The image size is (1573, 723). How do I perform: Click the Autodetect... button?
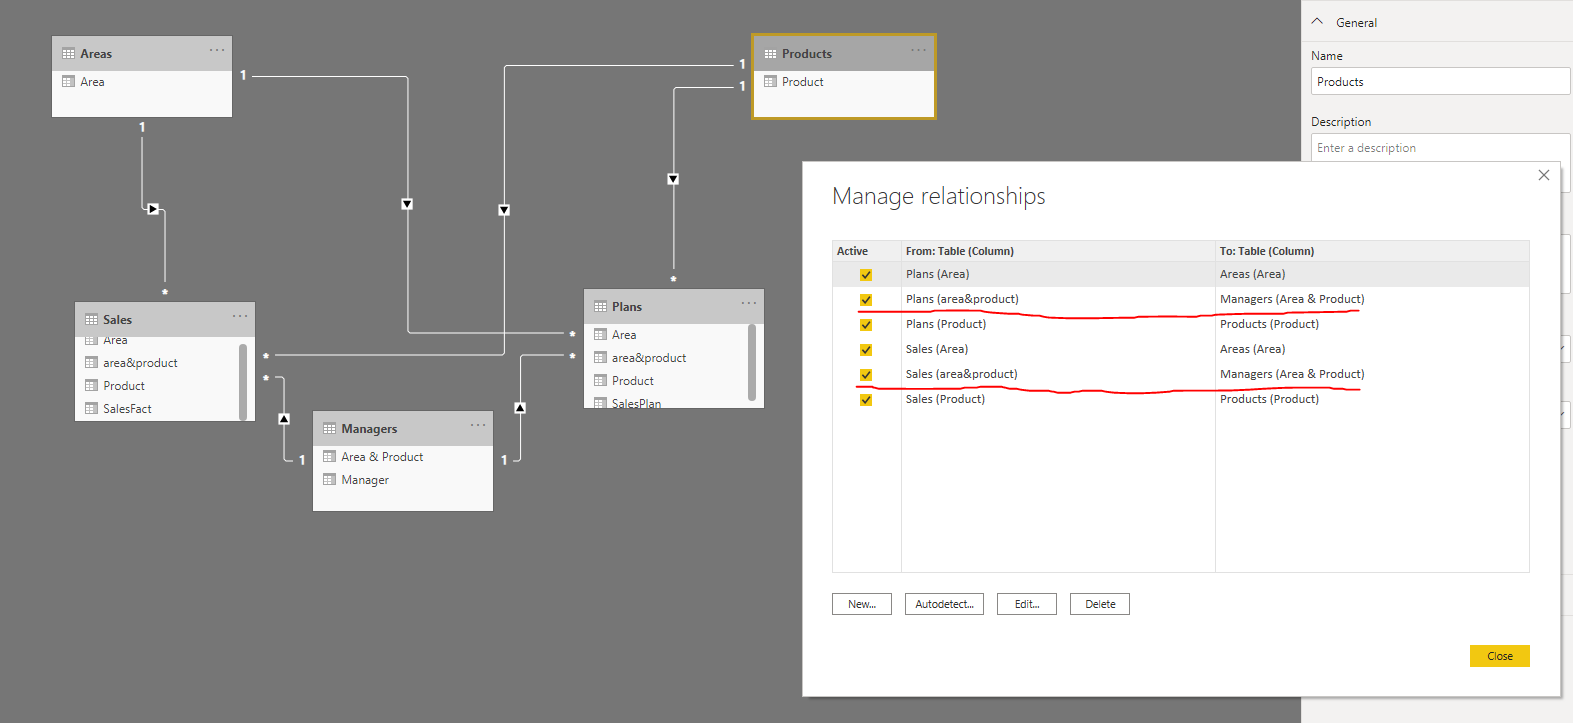pyautogui.click(x=944, y=604)
